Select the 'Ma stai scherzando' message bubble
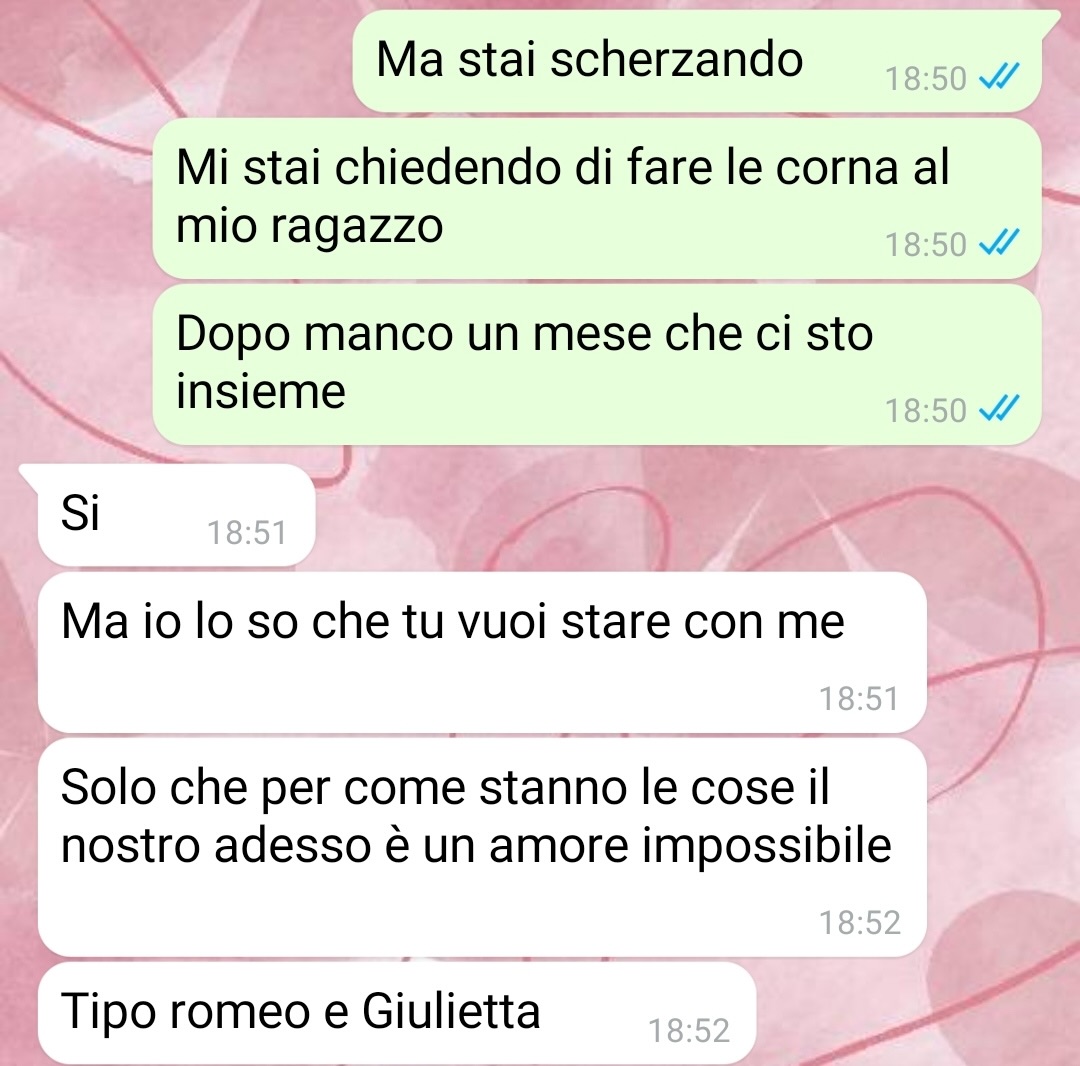This screenshot has width=1080, height=1066. [696, 61]
